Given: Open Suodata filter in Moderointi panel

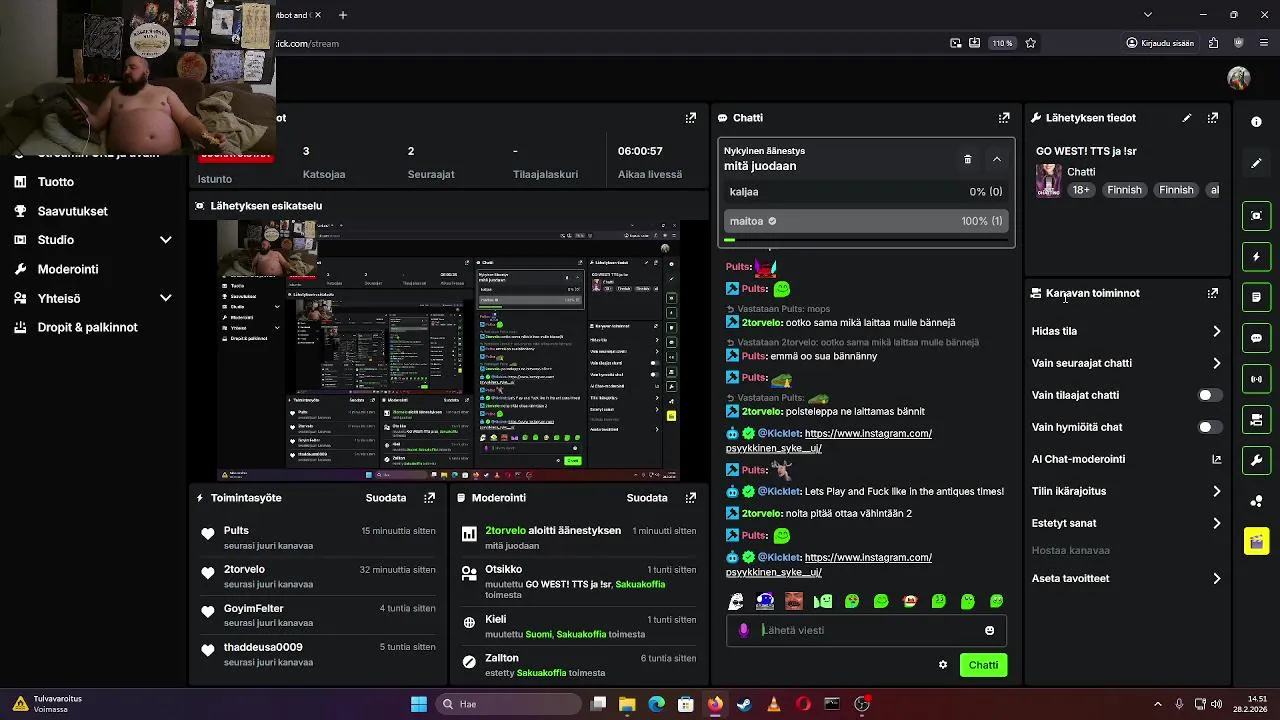Looking at the screenshot, I should pos(647,498).
